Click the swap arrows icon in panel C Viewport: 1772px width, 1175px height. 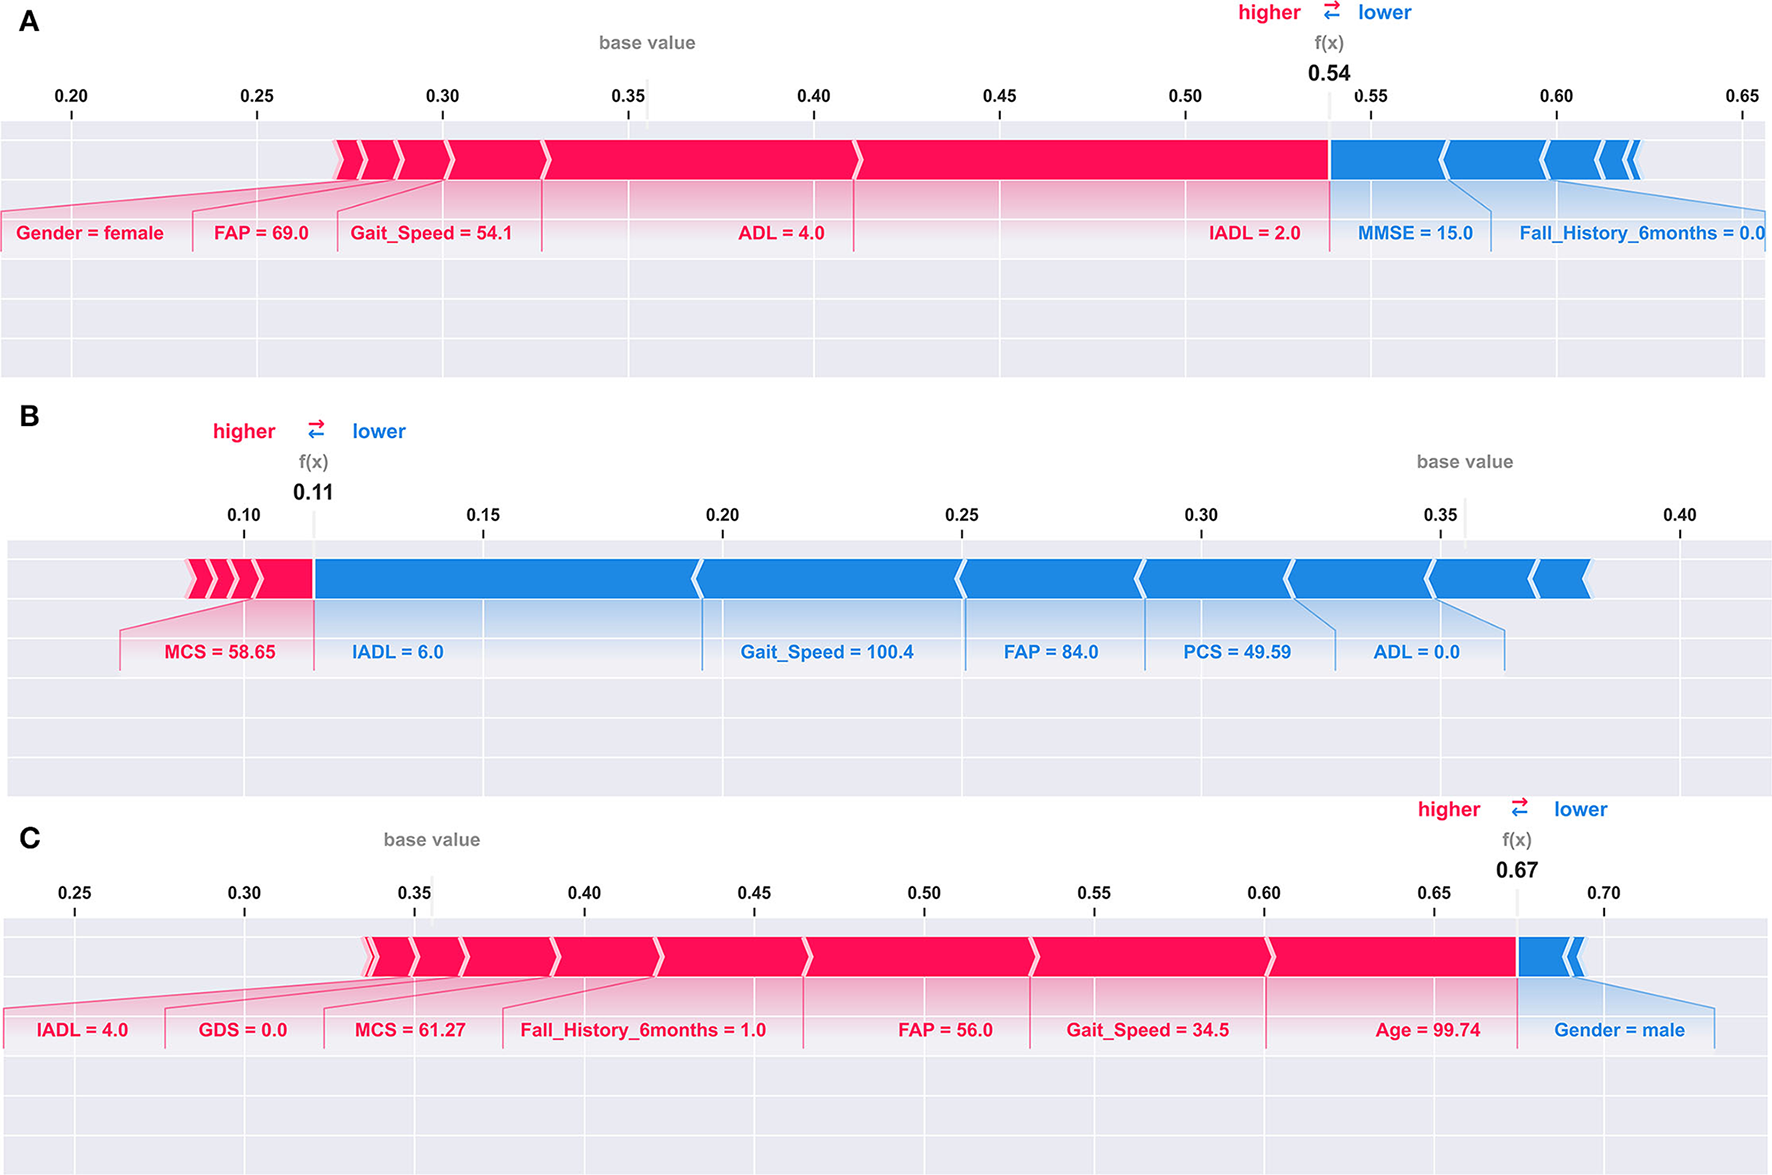coord(1519,807)
